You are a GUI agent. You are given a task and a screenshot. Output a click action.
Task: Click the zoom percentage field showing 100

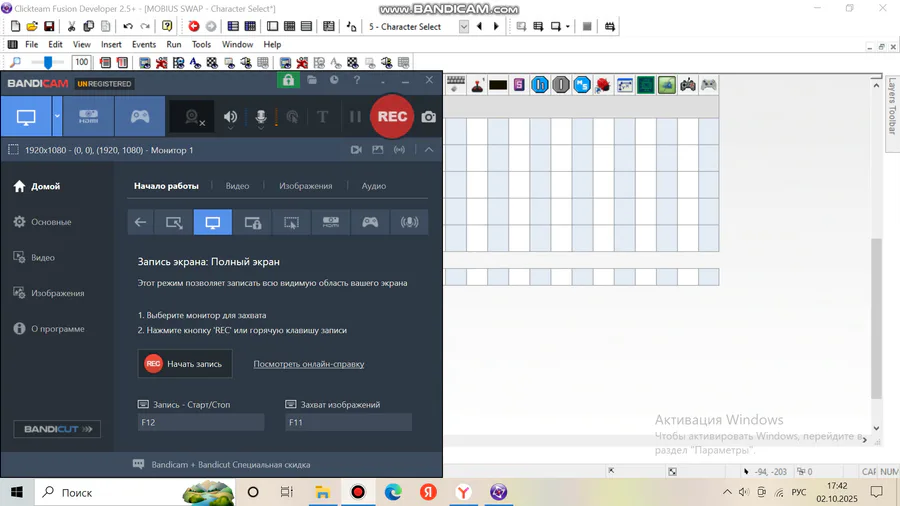(82, 62)
